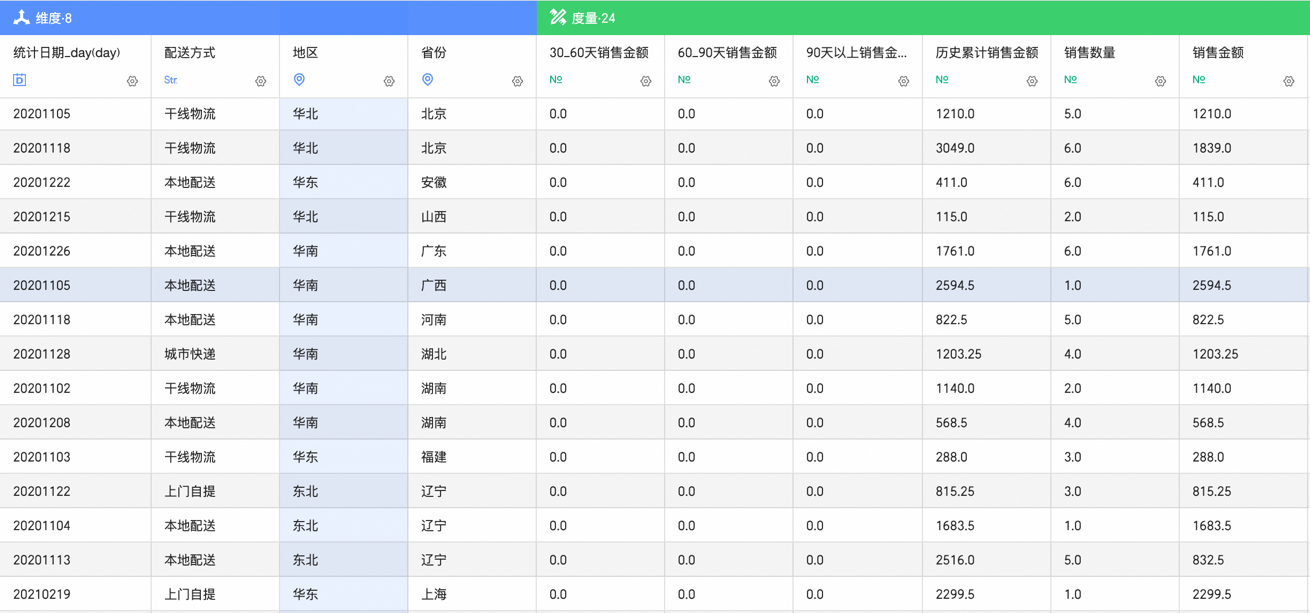Select the 广西 province cell
This screenshot has width=1310, height=613.
click(x=472, y=285)
